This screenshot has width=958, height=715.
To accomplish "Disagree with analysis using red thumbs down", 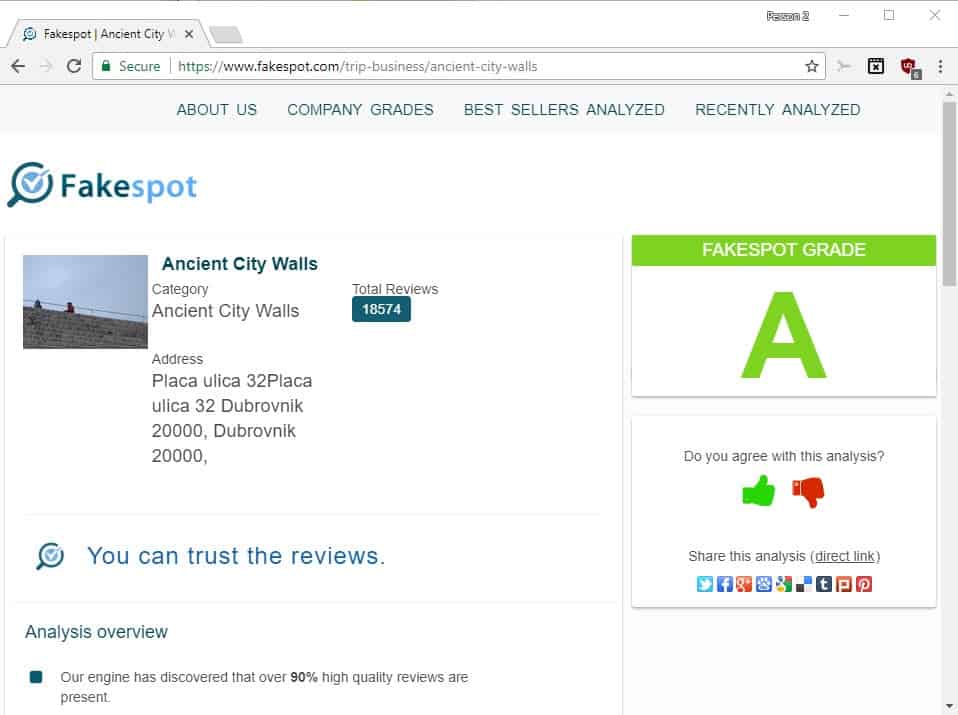I will tap(808, 492).
